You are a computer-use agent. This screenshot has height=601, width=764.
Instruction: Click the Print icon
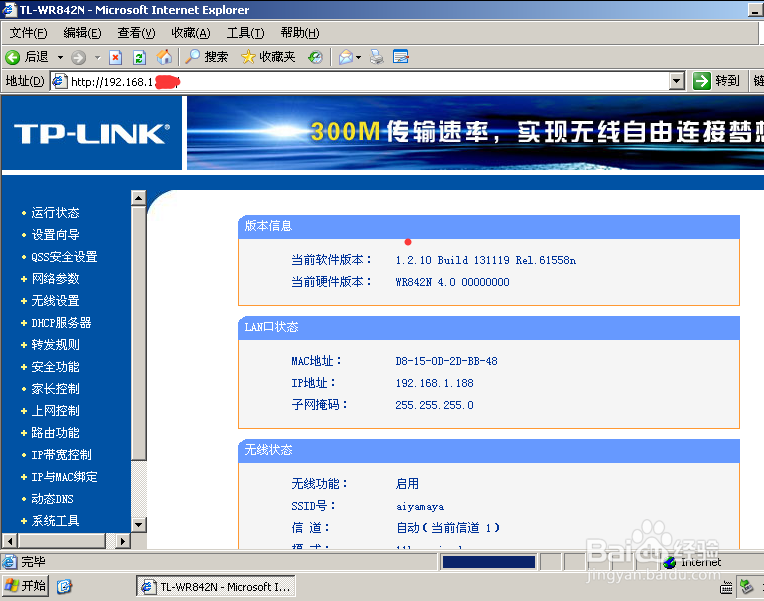[376, 57]
